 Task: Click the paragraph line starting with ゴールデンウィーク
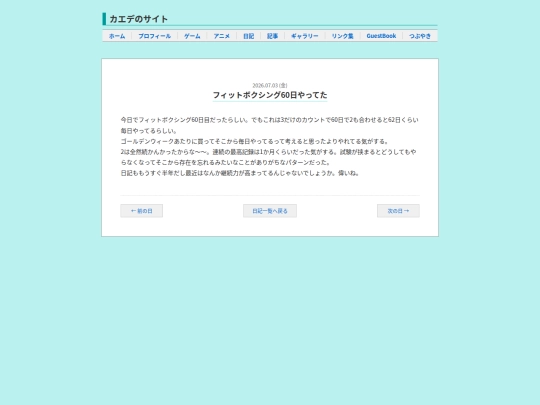tap(255, 141)
